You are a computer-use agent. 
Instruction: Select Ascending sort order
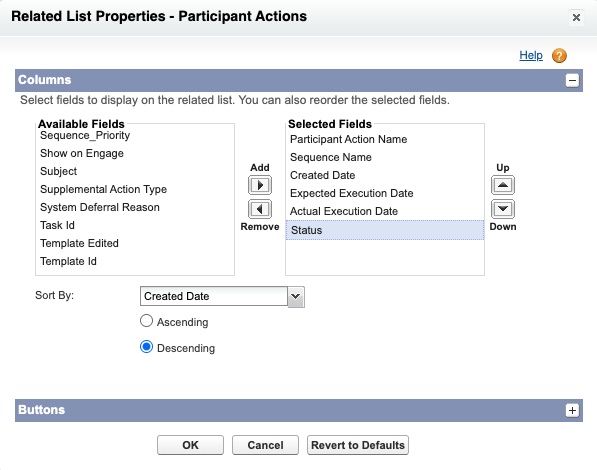coord(146,321)
